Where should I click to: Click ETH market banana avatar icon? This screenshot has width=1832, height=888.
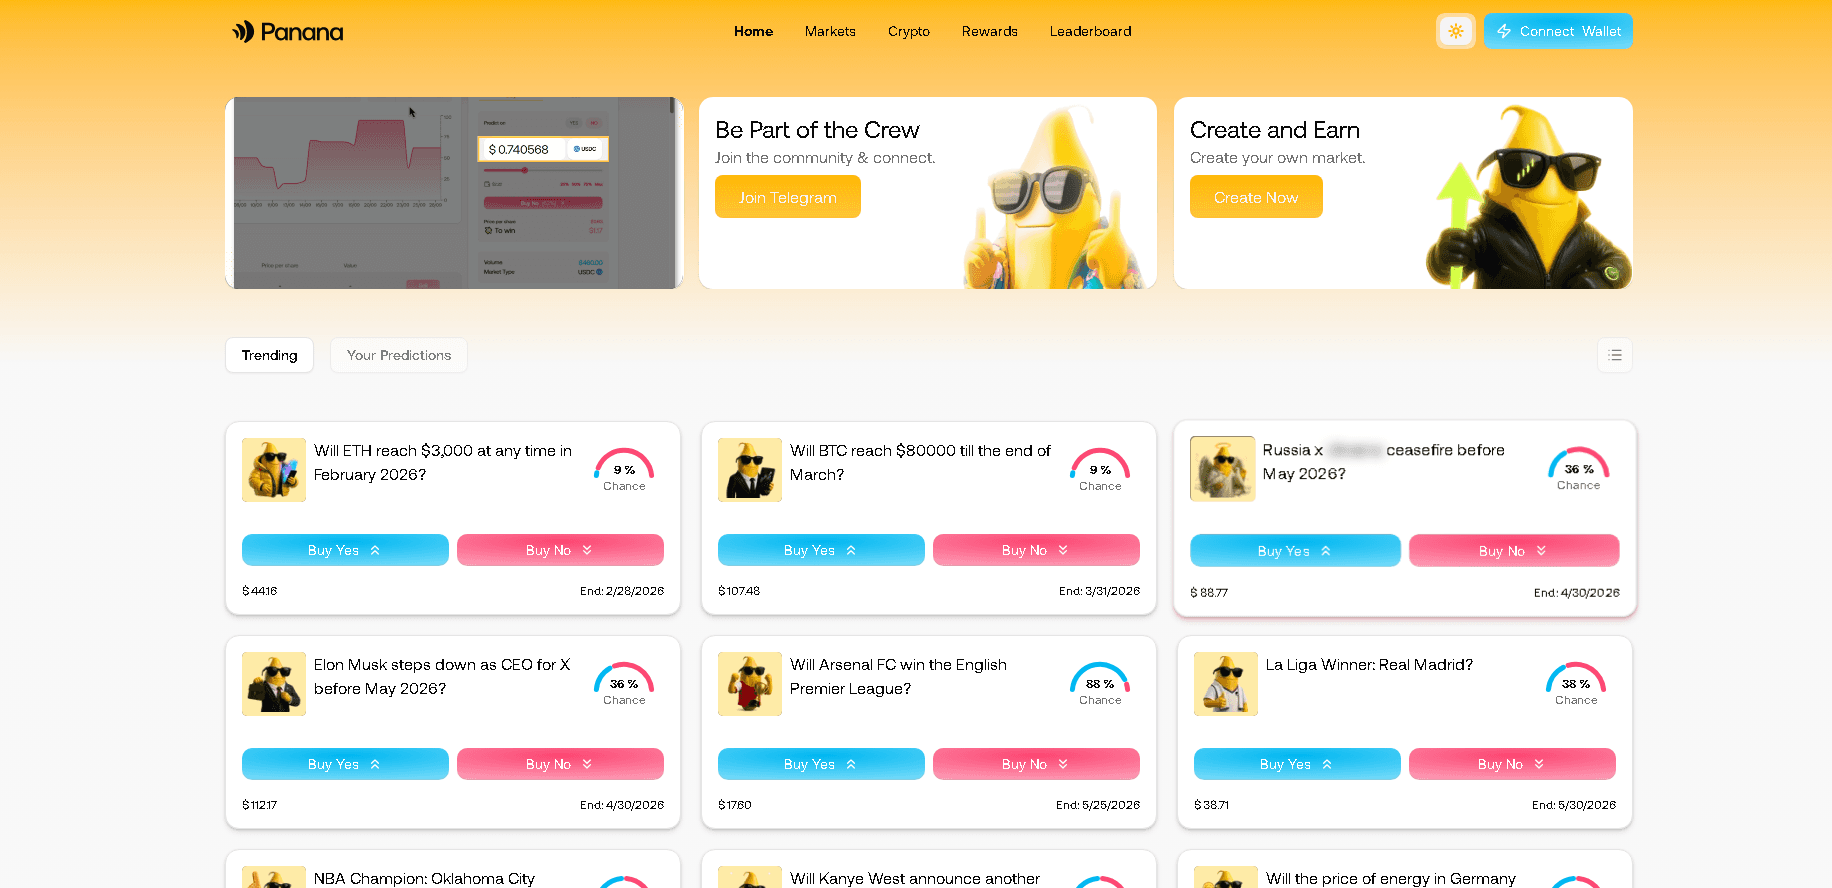pos(274,470)
